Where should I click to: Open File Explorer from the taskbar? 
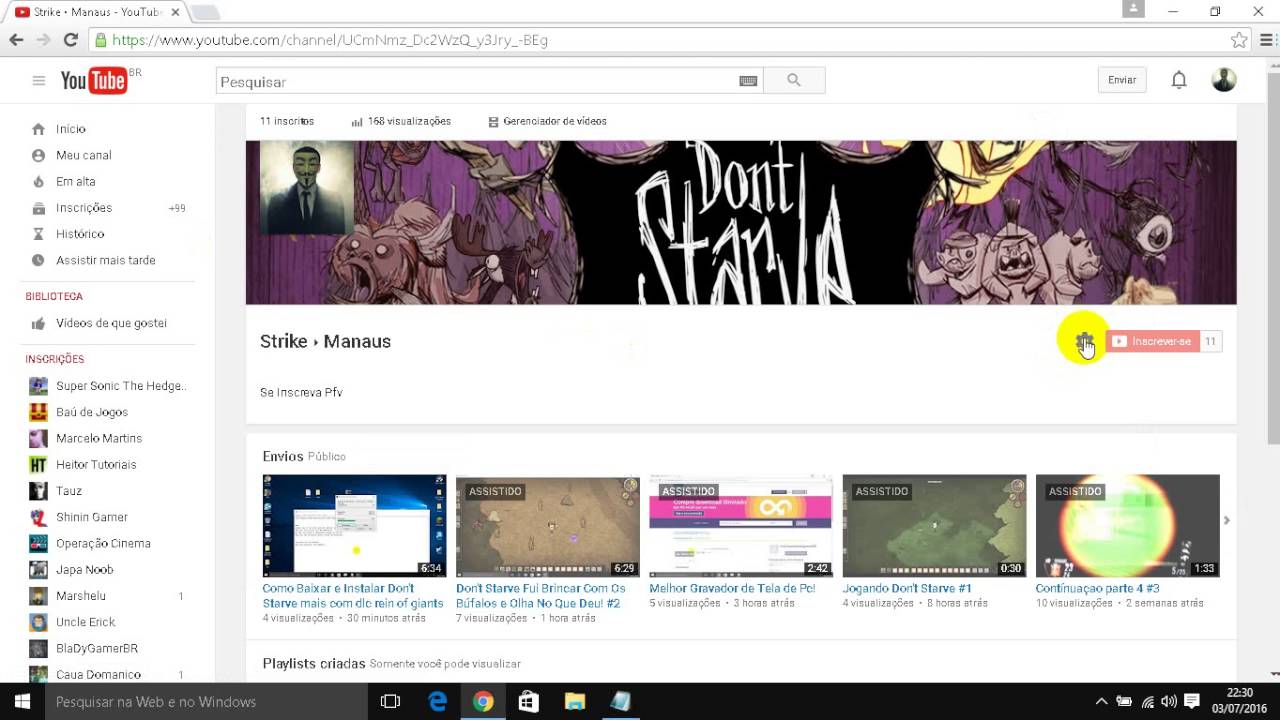tap(575, 702)
